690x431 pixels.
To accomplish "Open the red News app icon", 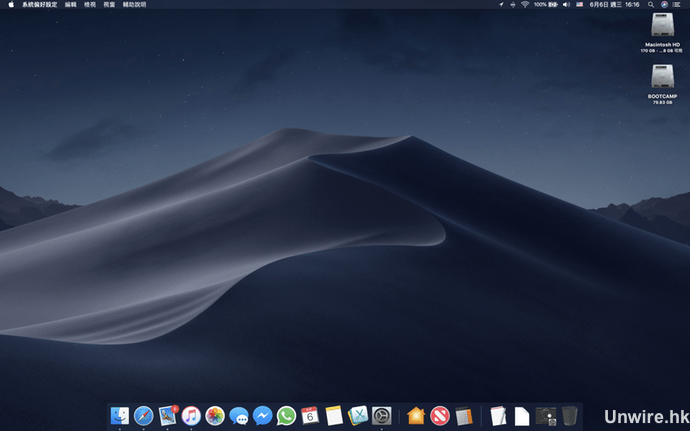I will click(x=440, y=416).
